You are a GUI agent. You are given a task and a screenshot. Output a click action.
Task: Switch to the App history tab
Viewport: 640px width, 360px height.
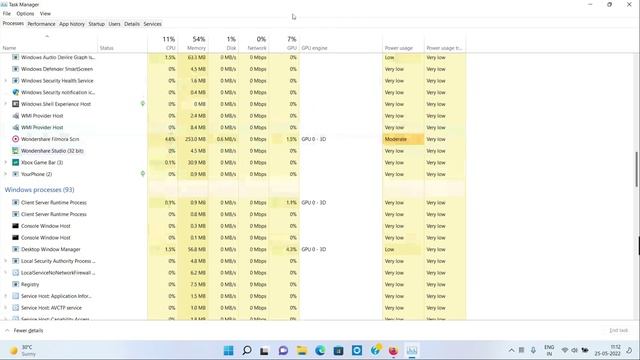[x=72, y=24]
